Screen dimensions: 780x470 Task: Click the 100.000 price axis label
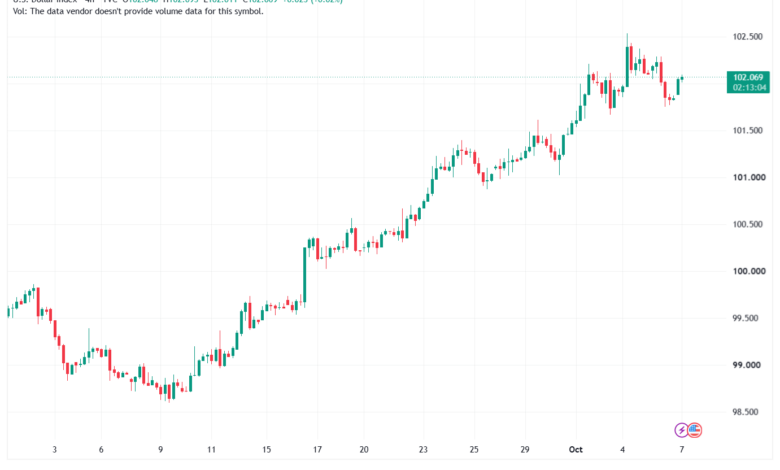click(749, 272)
